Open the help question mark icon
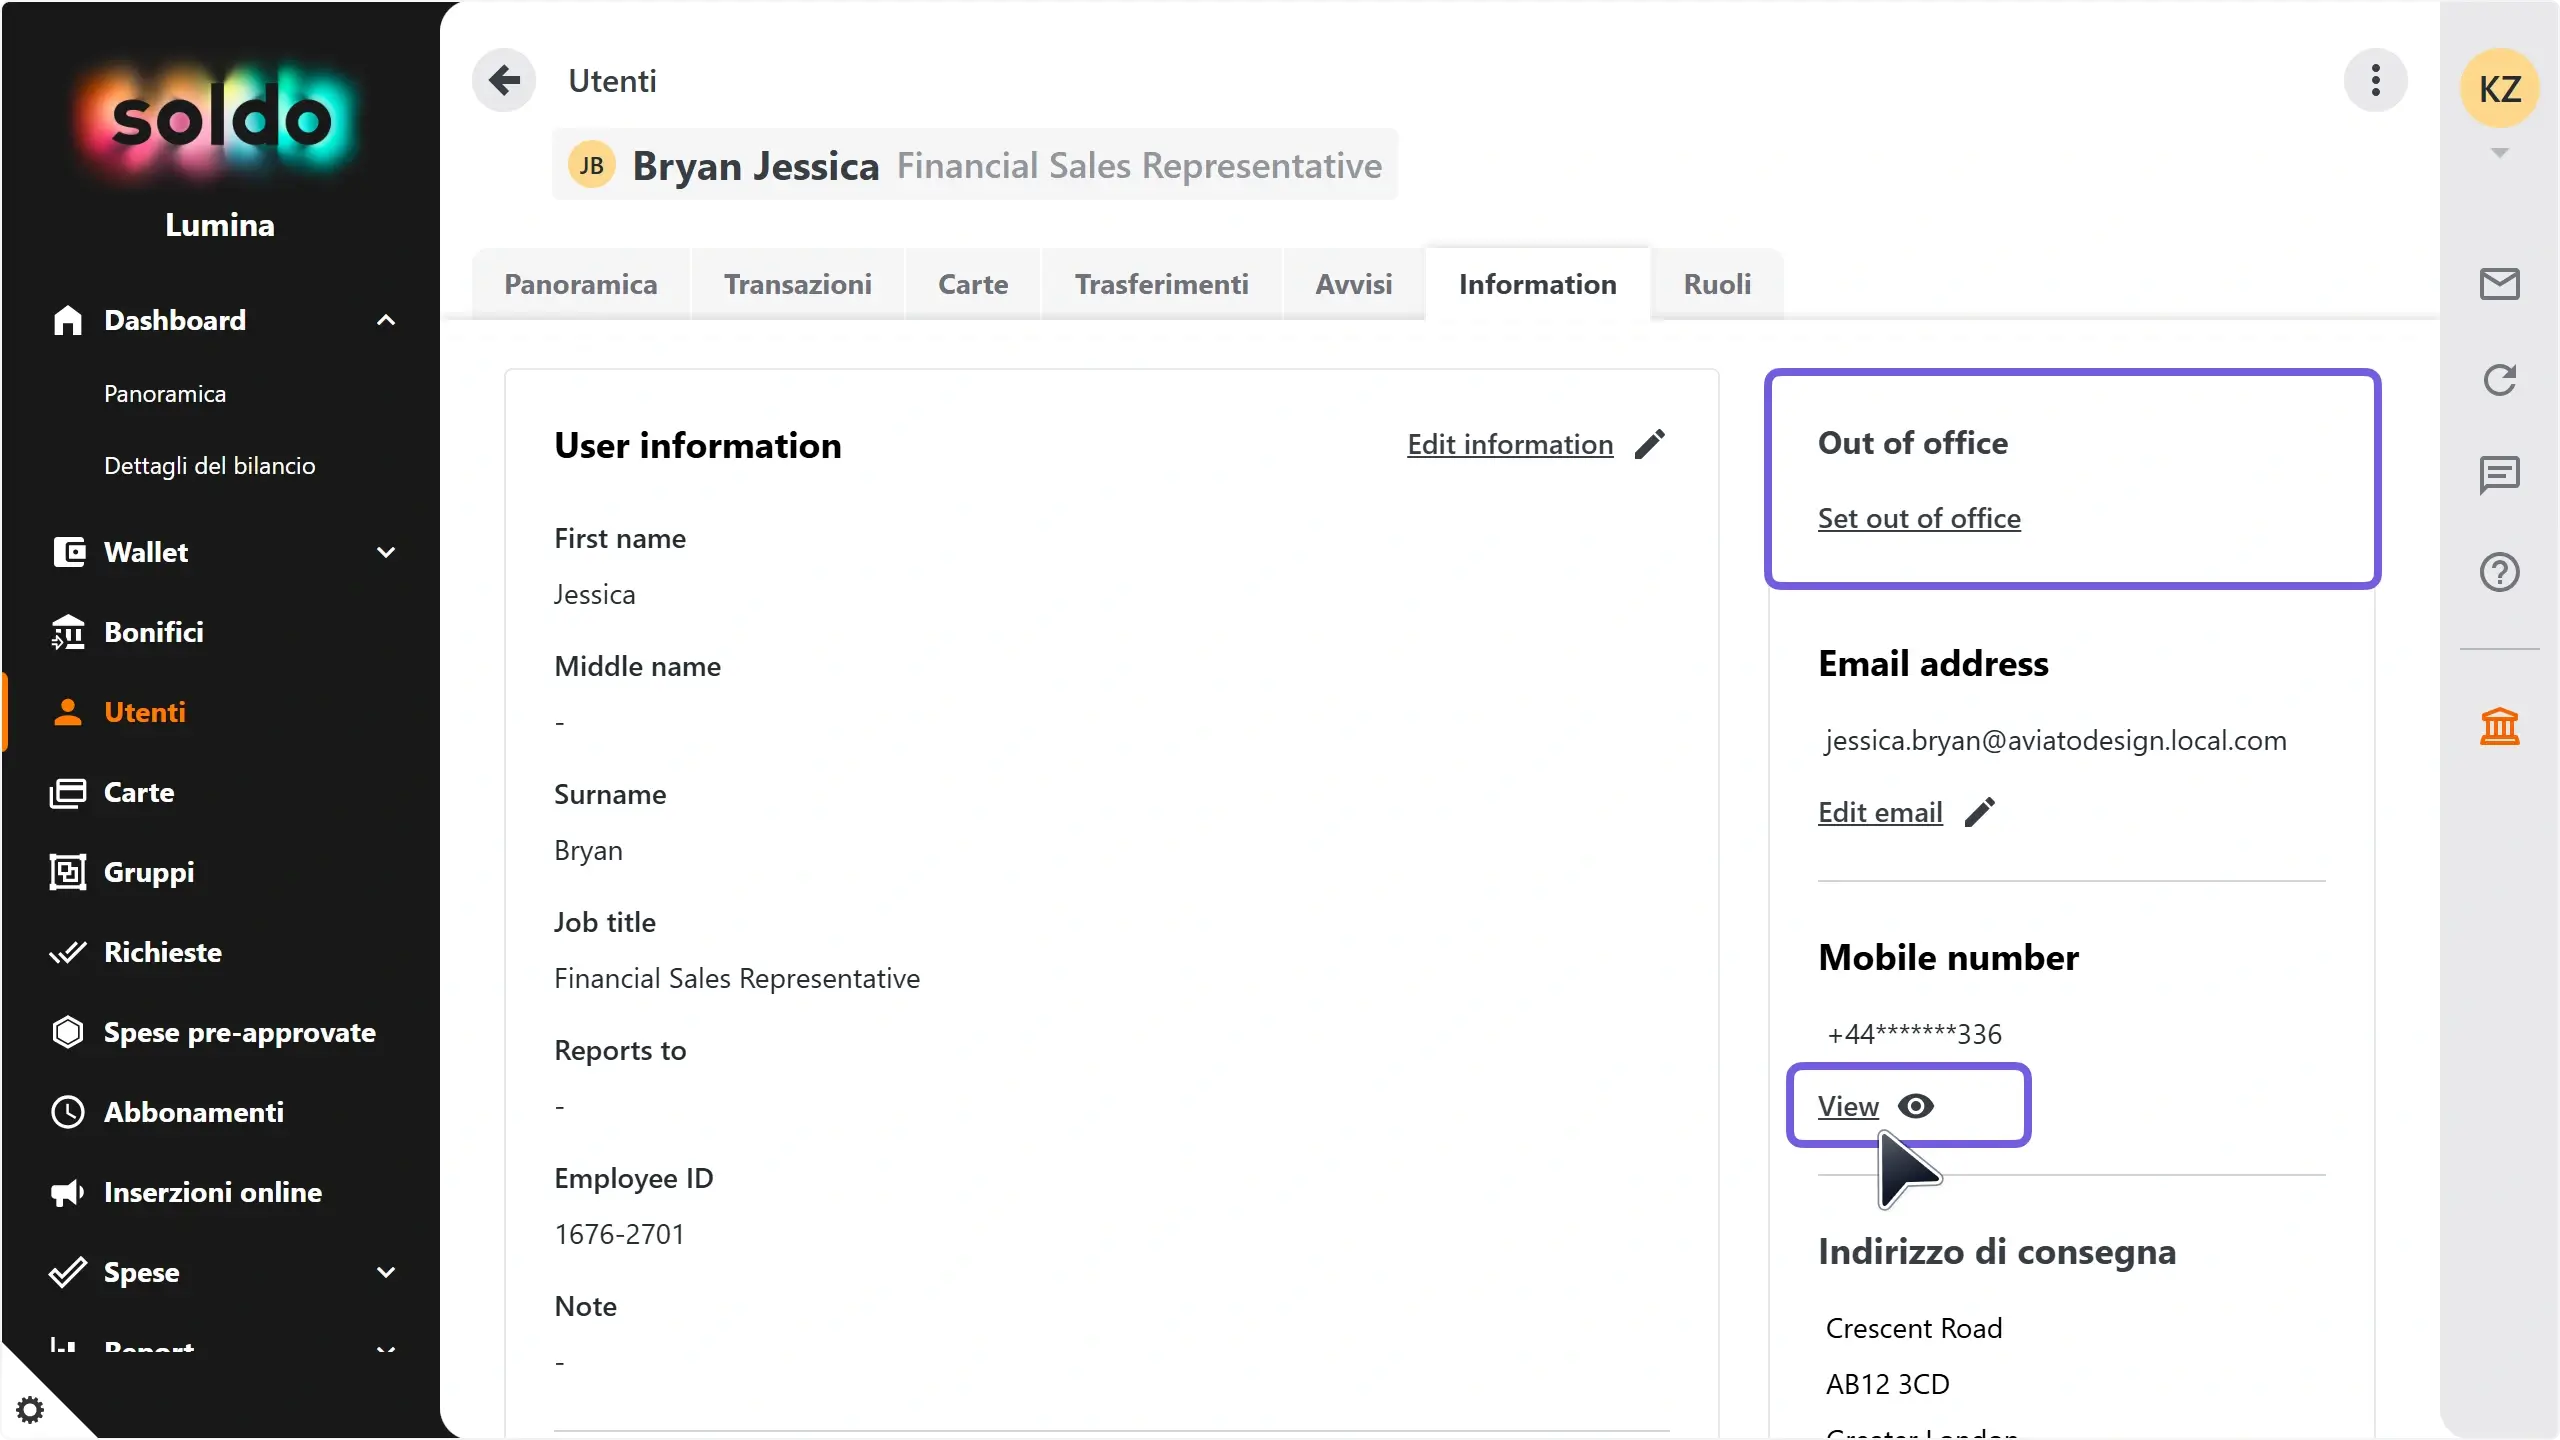 click(2499, 572)
